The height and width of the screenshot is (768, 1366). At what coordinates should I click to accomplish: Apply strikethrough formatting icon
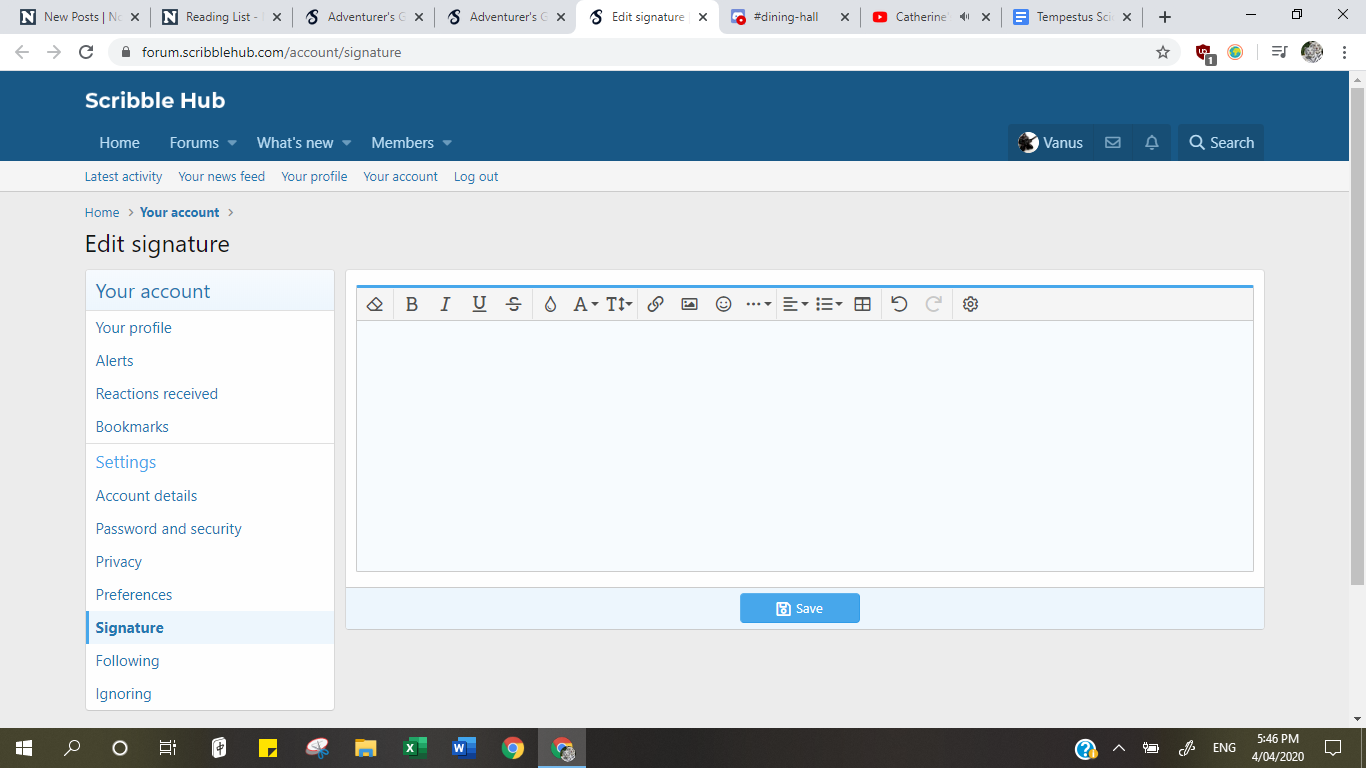513,304
